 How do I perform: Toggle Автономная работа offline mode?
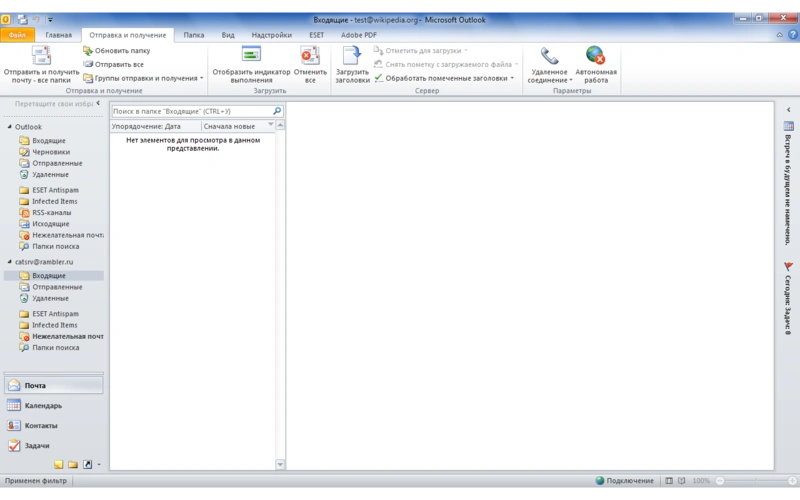[595, 65]
